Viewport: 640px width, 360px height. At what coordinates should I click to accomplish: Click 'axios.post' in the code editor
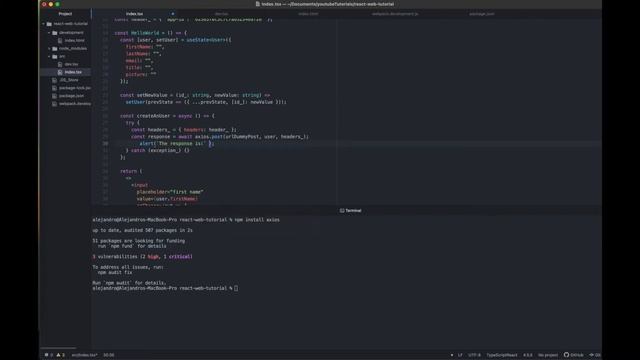(x=209, y=137)
